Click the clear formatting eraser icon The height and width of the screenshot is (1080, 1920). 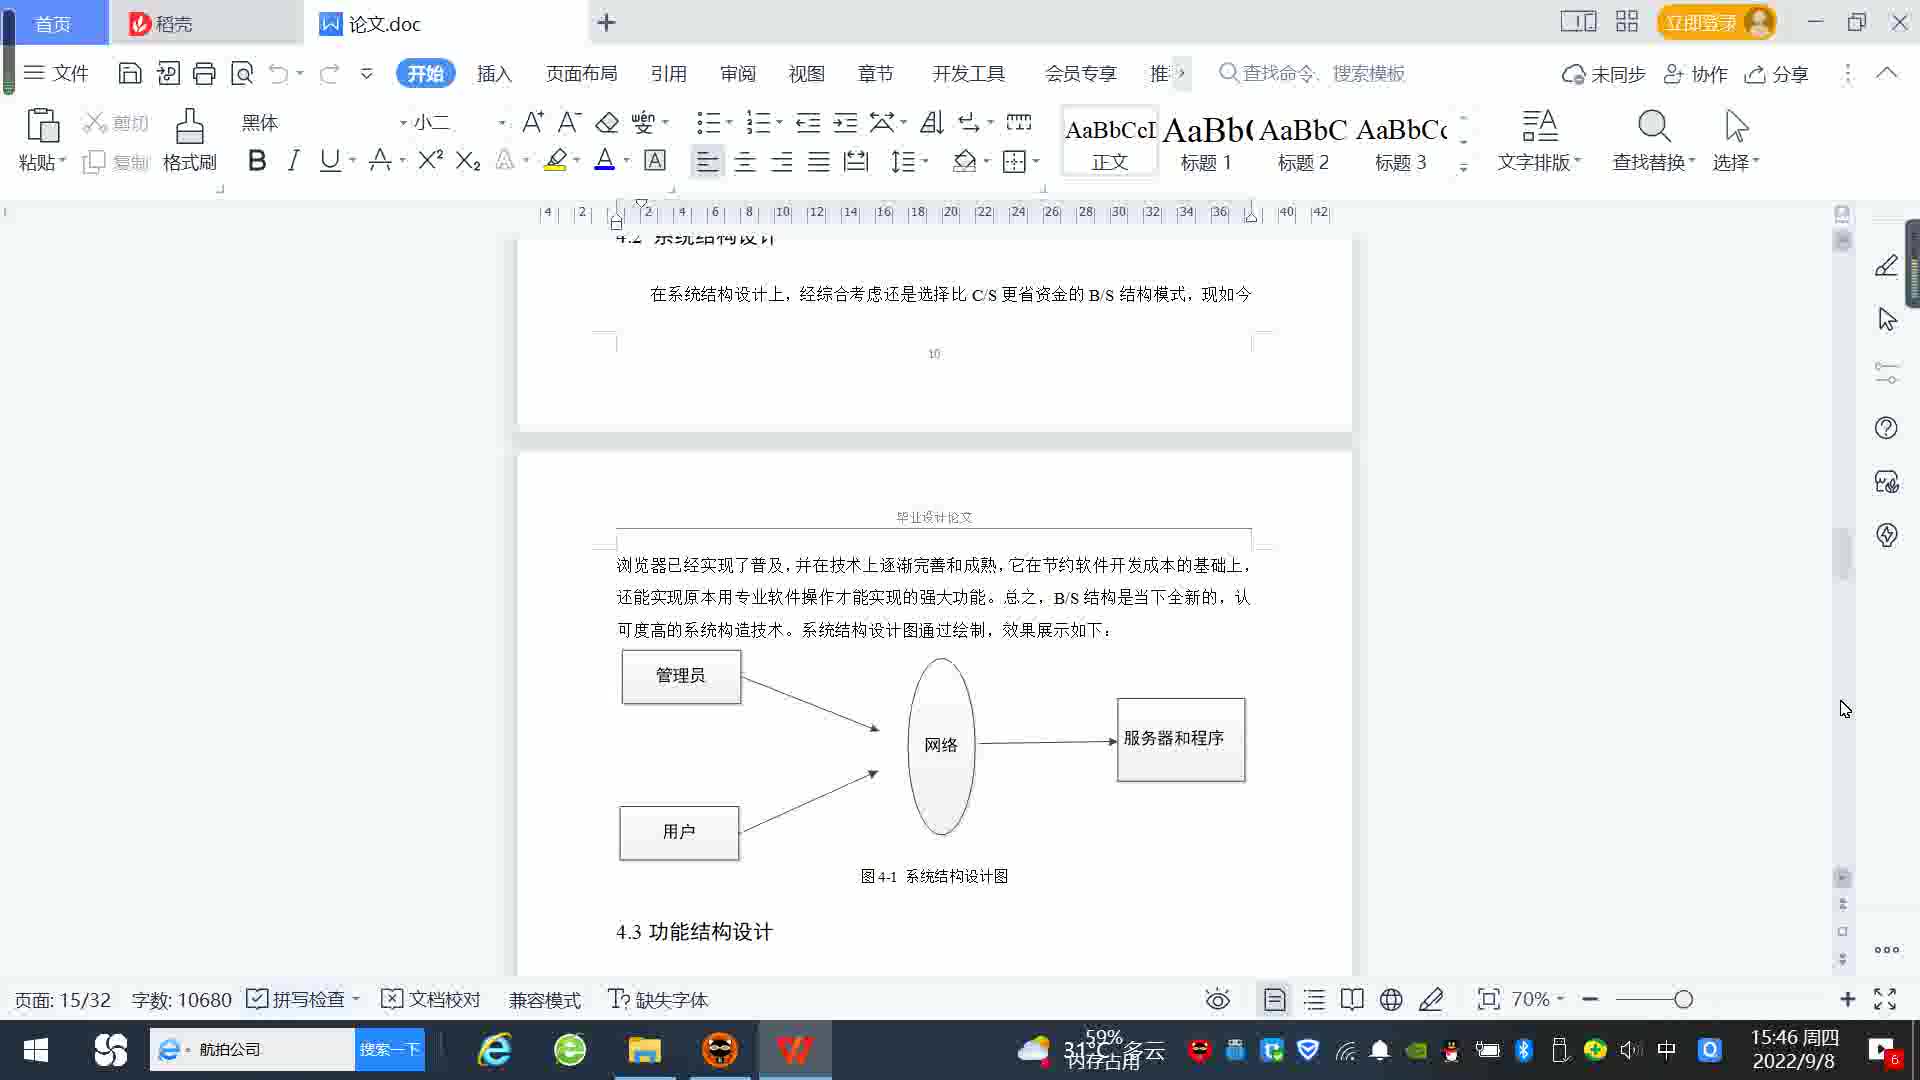(607, 123)
